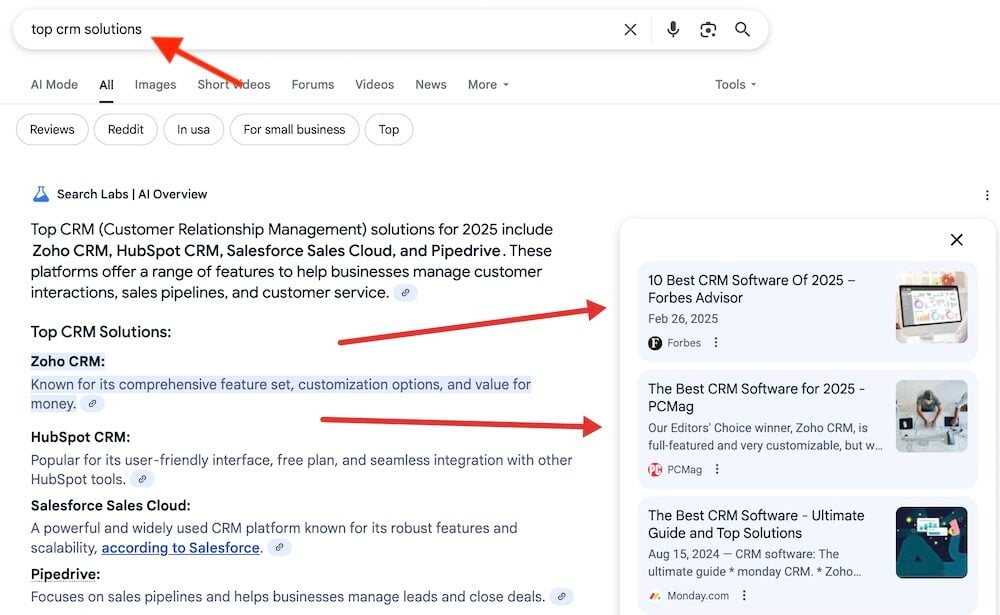Image resolution: width=1000 pixels, height=615 pixels.
Task: Expand the More dropdown menu
Action: pyautogui.click(x=488, y=84)
